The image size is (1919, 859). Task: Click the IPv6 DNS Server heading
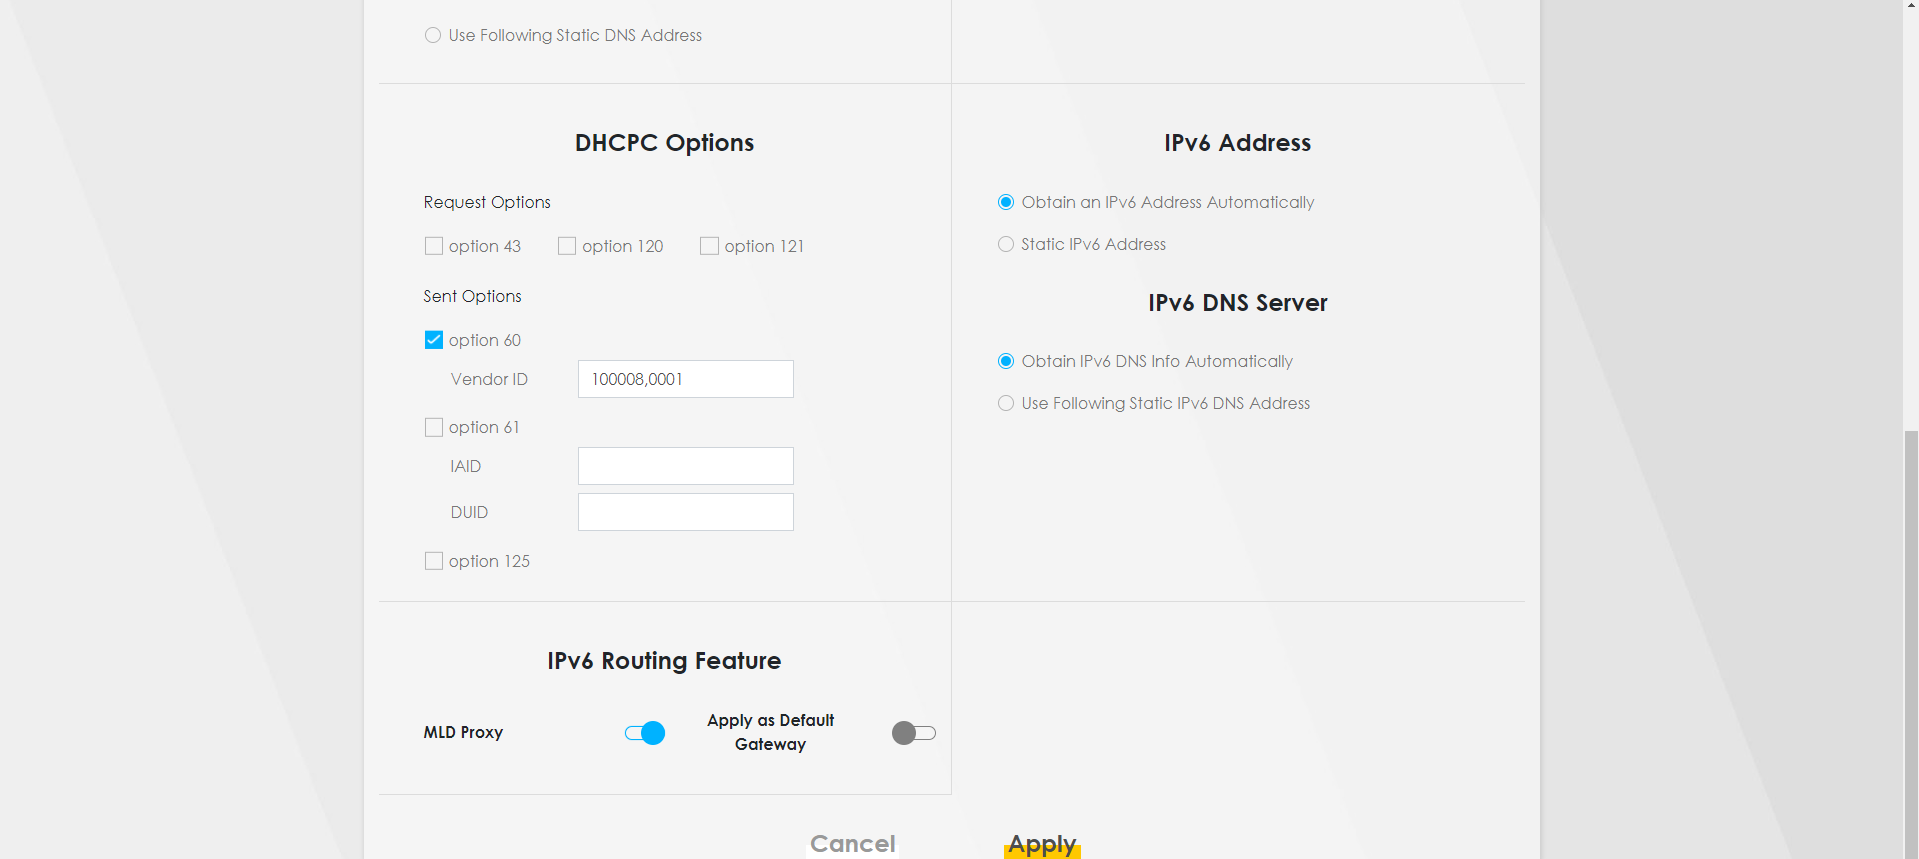pyautogui.click(x=1237, y=303)
